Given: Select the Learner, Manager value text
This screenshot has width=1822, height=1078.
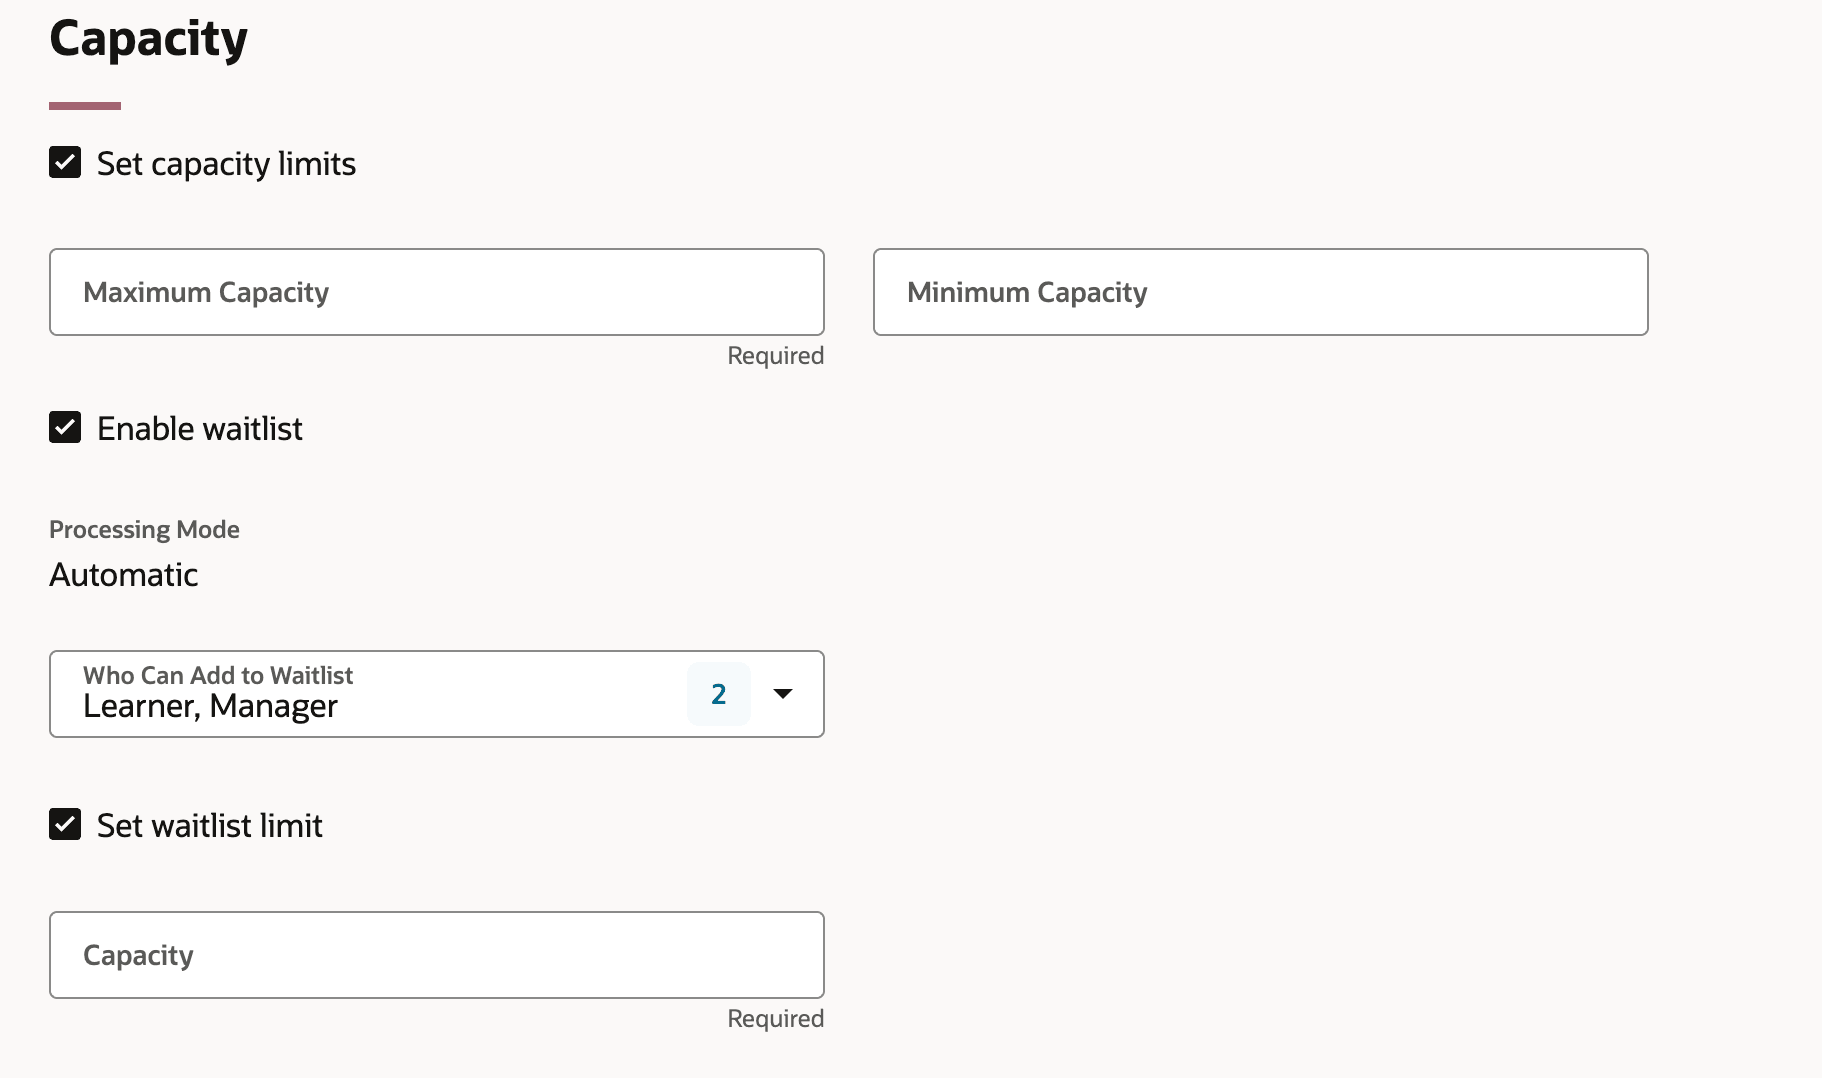Looking at the screenshot, I should (209, 706).
